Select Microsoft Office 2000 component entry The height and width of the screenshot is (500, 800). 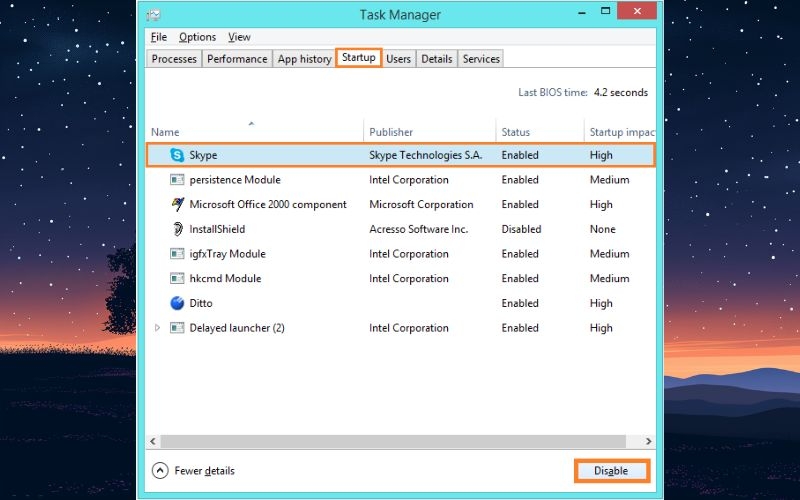[268, 204]
